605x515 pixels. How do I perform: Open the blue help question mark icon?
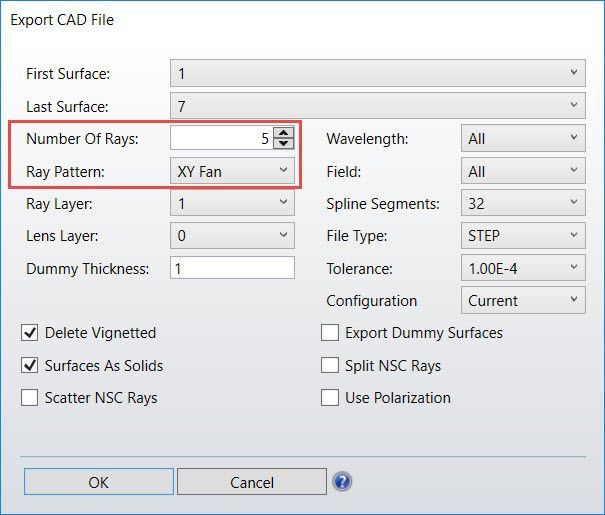coord(342,481)
